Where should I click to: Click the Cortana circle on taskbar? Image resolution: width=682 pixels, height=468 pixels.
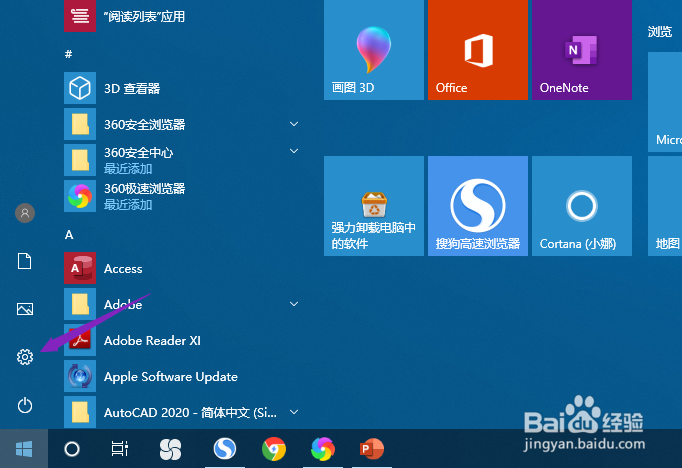pyautogui.click(x=72, y=449)
